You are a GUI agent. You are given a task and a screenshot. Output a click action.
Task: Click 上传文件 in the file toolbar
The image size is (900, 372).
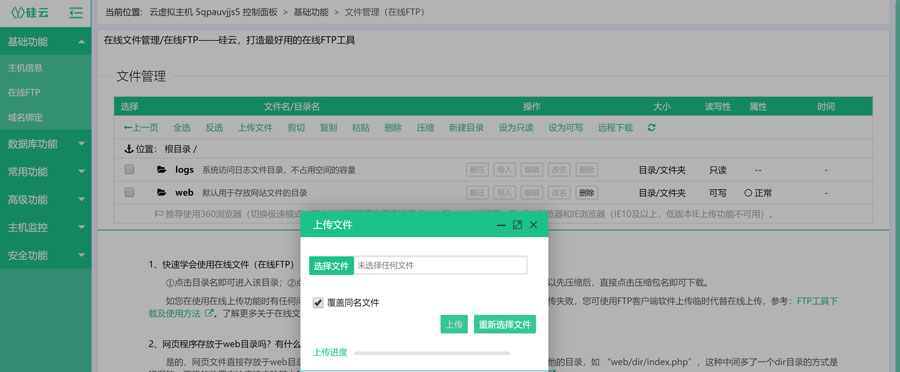(x=255, y=127)
